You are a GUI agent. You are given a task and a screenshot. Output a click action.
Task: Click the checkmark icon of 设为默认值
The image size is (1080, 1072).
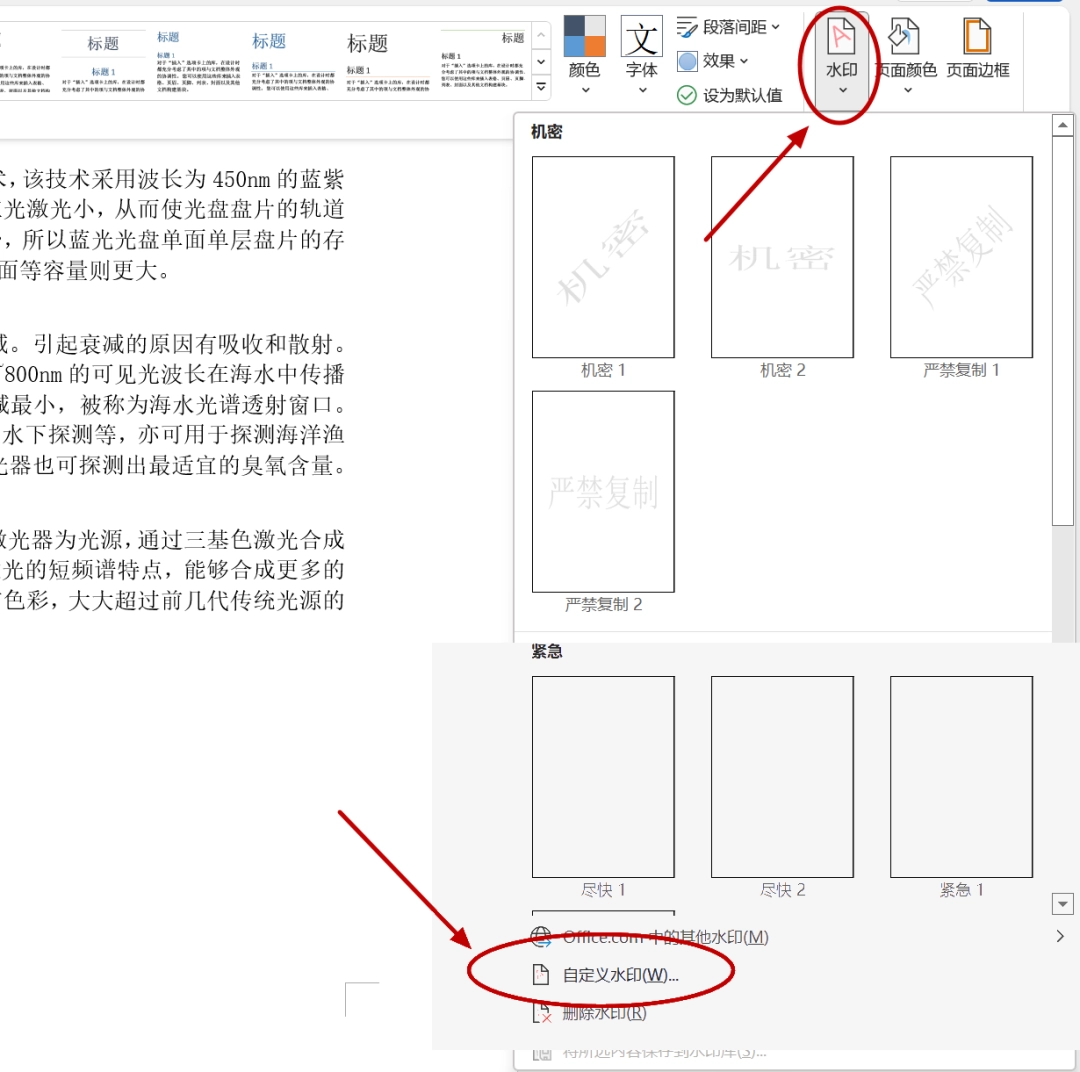pos(687,95)
